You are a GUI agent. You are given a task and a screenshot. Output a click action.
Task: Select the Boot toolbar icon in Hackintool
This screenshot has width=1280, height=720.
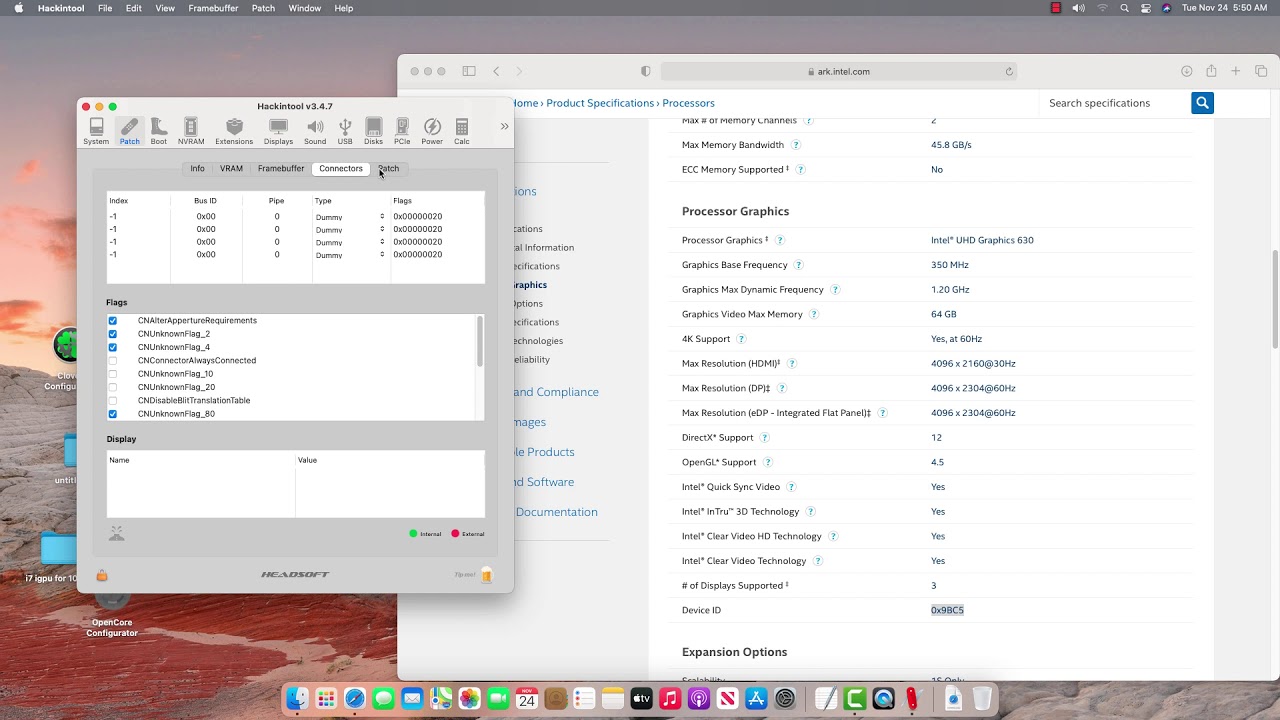coord(159,131)
